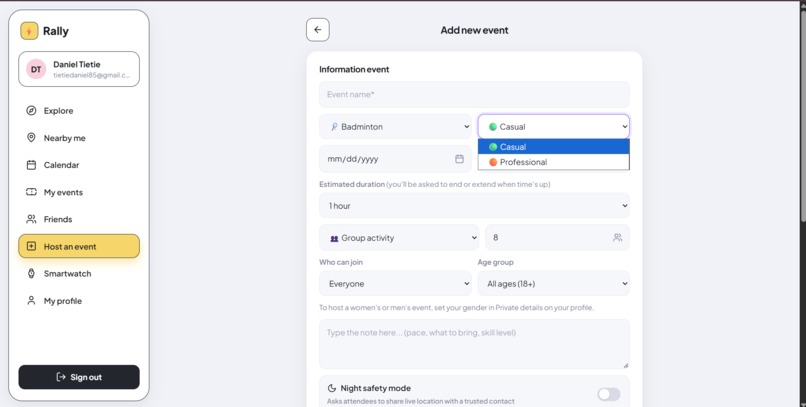Go back with the arrow button
The height and width of the screenshot is (407, 806).
tap(318, 30)
